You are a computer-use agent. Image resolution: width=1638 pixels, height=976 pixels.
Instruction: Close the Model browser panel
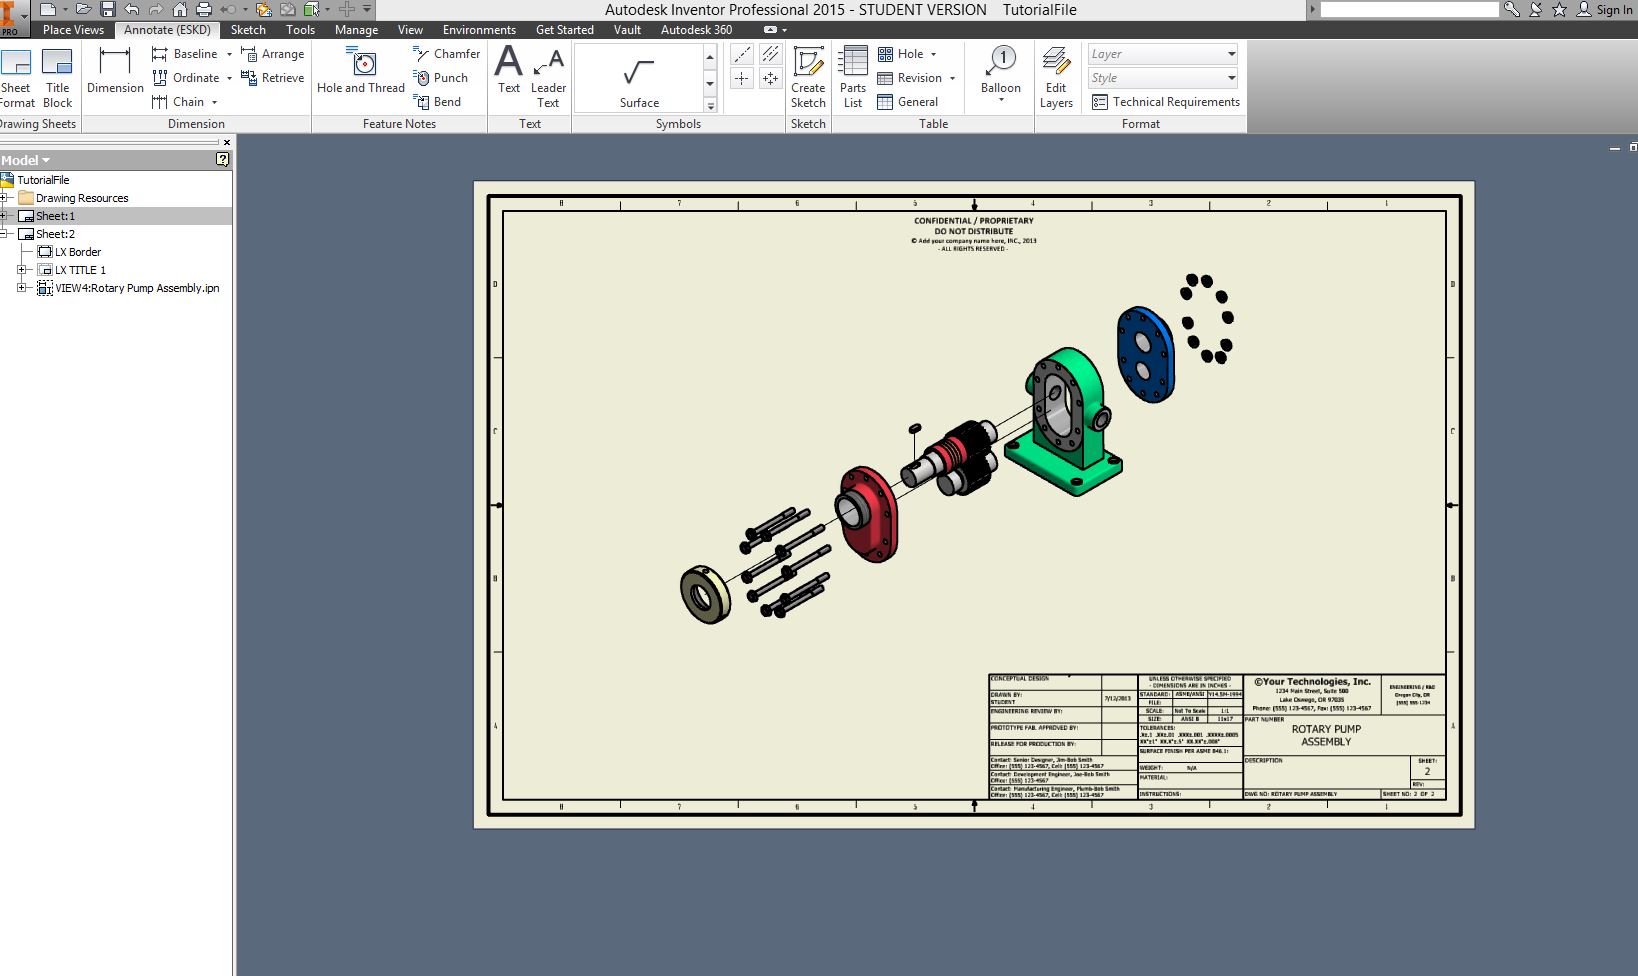click(x=227, y=142)
